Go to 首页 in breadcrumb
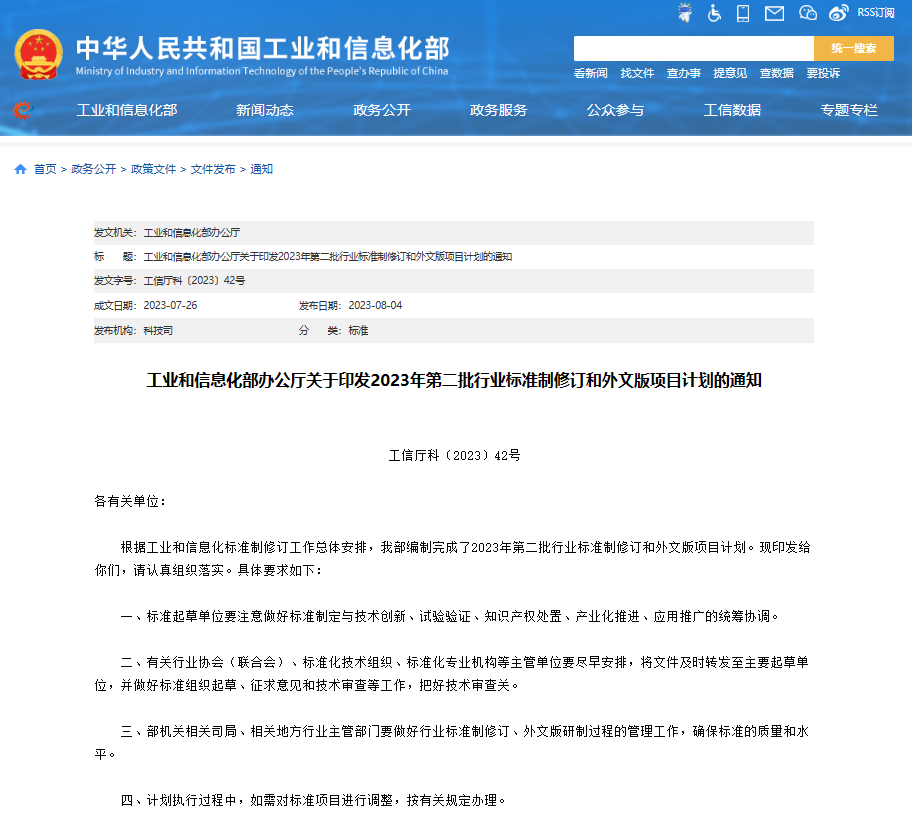912x831 pixels. click(x=45, y=169)
